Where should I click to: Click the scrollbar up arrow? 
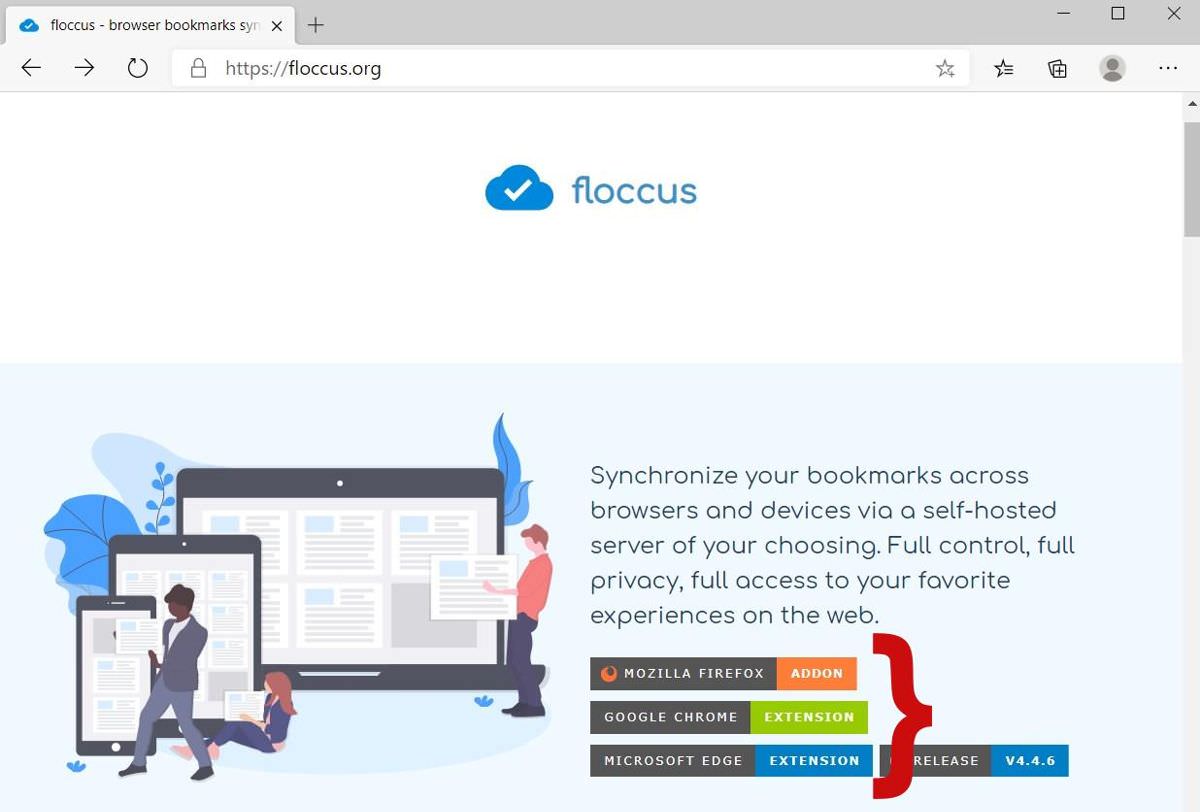tap(1191, 103)
